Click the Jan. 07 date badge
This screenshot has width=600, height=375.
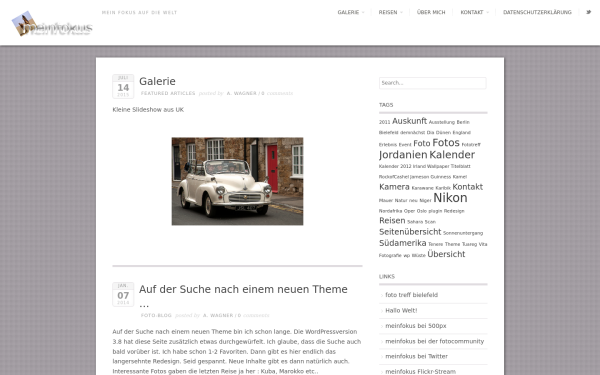pos(123,294)
